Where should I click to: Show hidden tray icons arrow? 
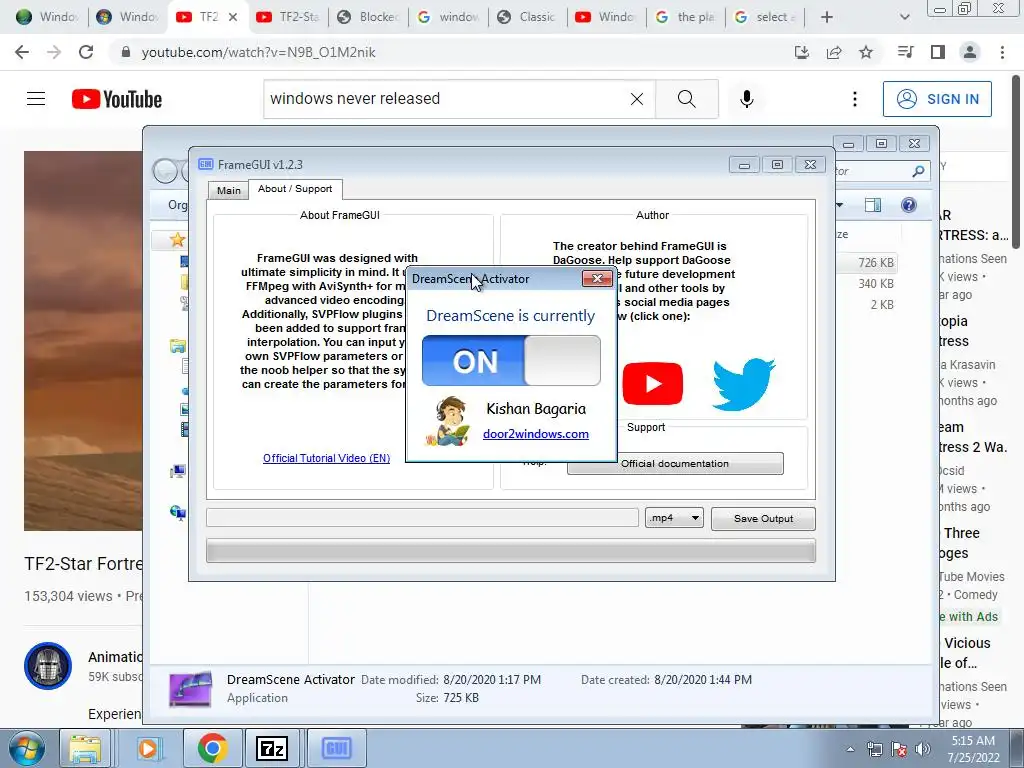[850, 749]
